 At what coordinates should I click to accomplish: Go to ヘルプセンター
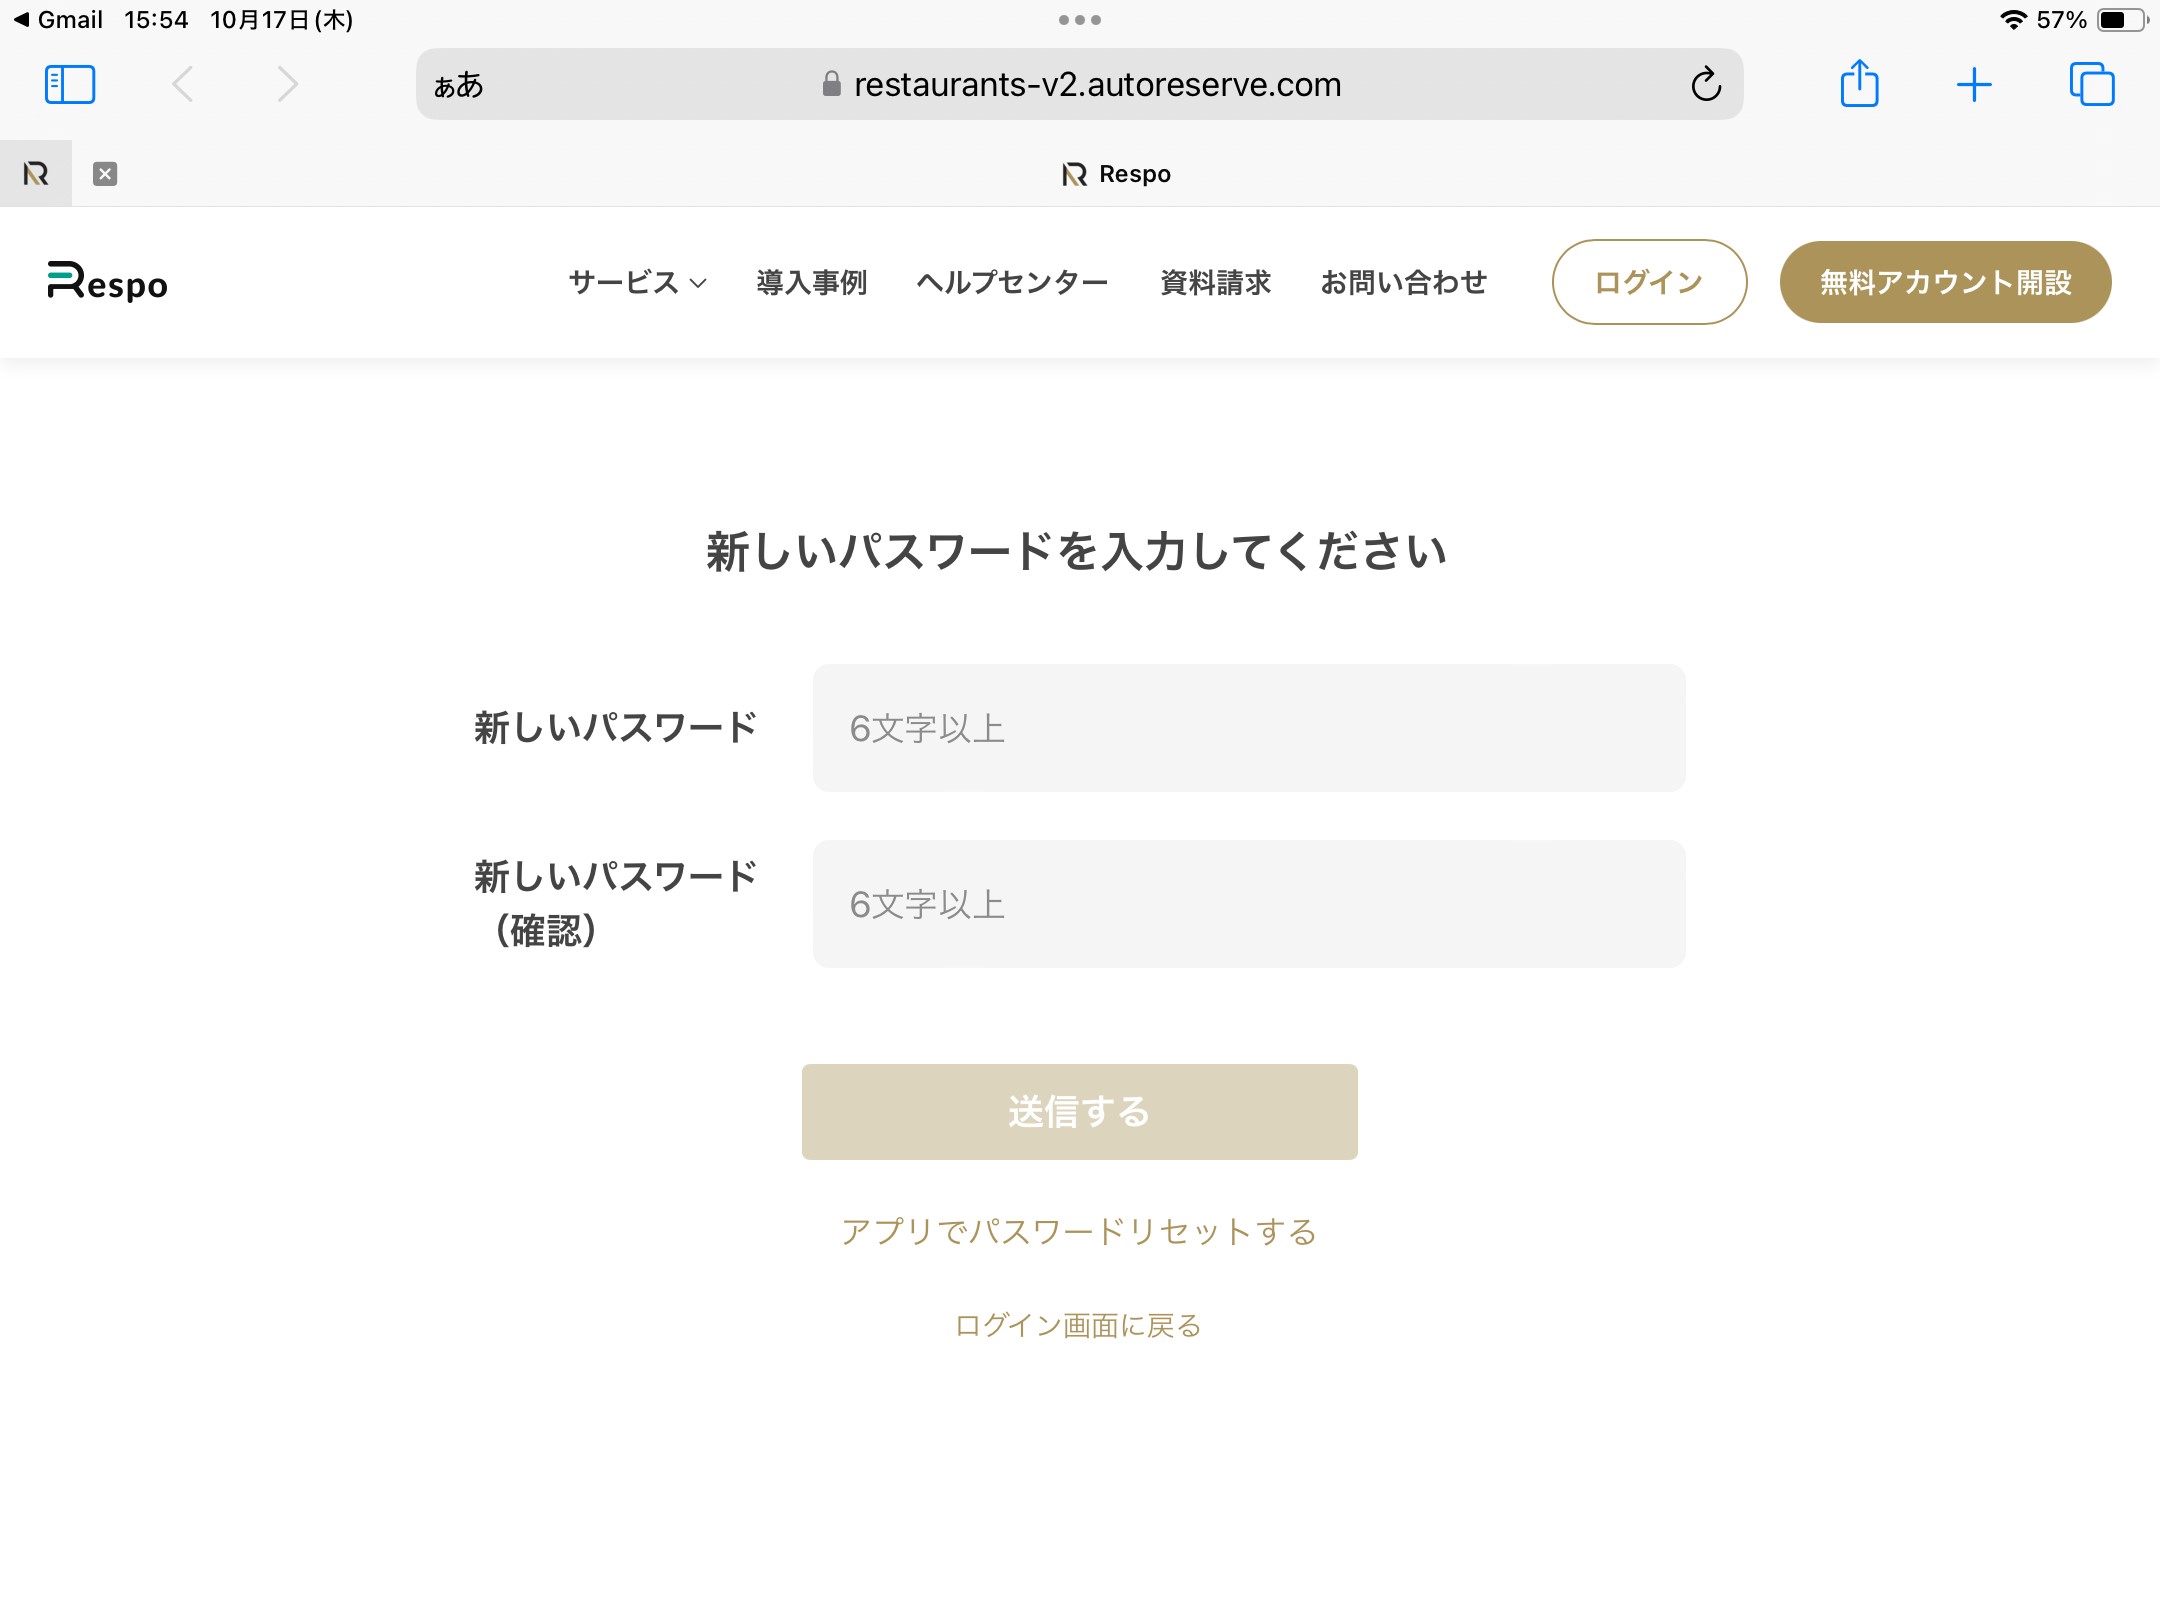tap(1012, 283)
